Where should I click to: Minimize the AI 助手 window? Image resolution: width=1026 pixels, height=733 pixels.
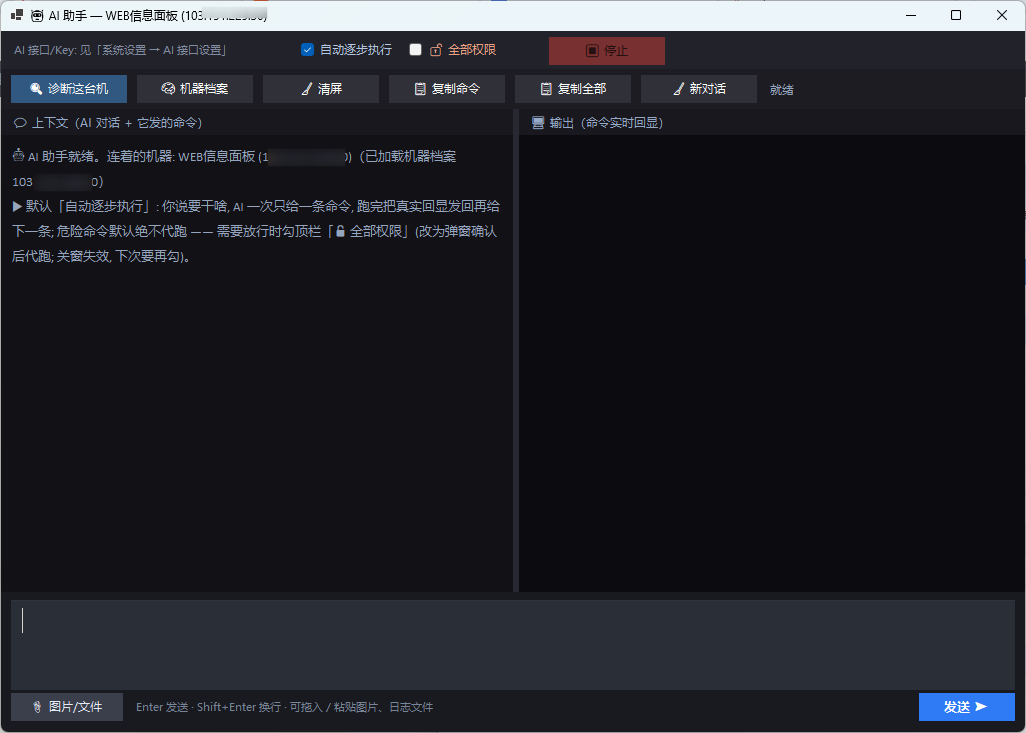pos(910,15)
